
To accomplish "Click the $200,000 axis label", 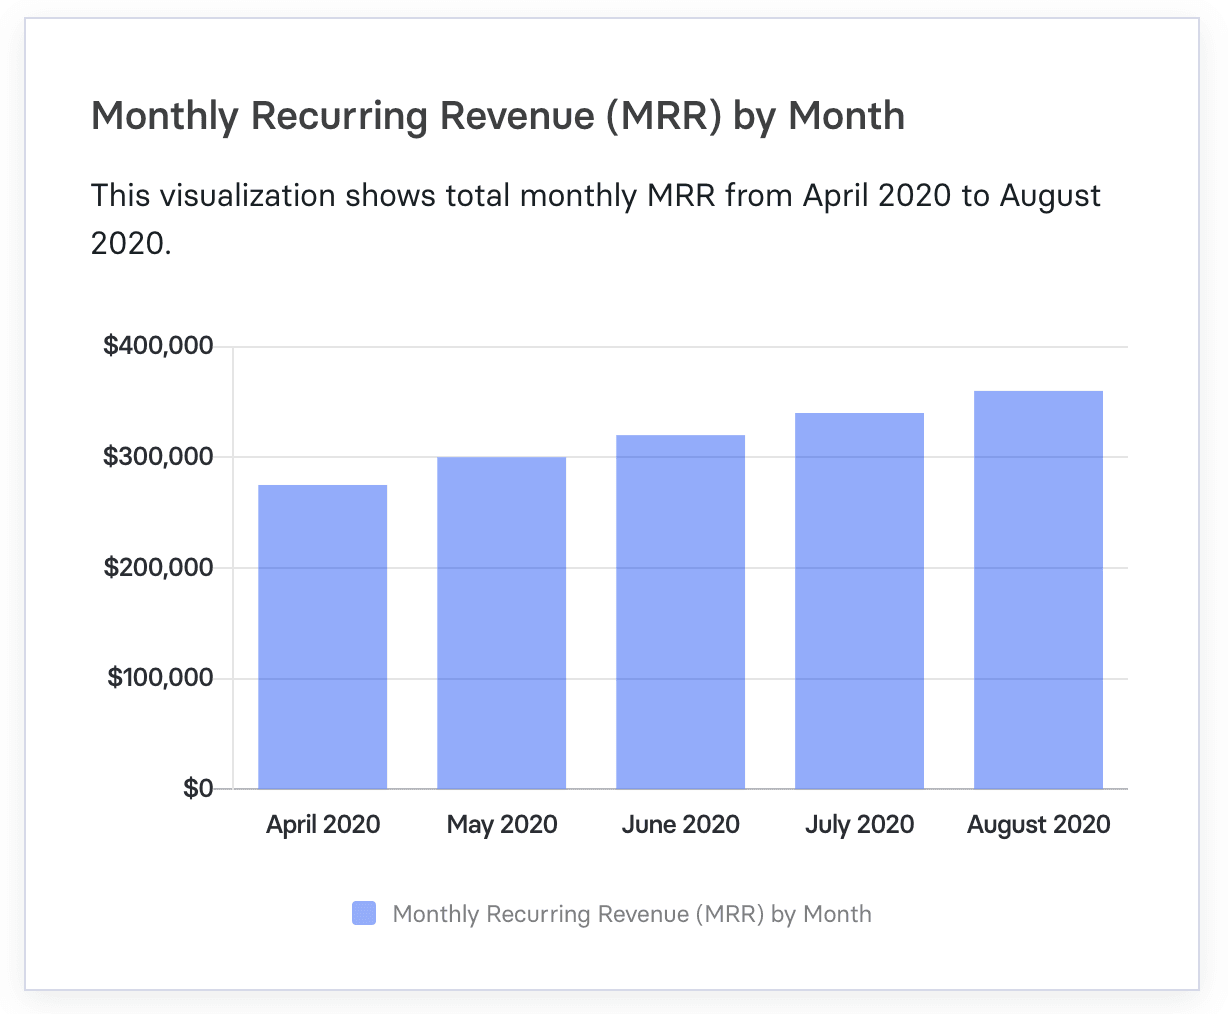I will [x=158, y=568].
